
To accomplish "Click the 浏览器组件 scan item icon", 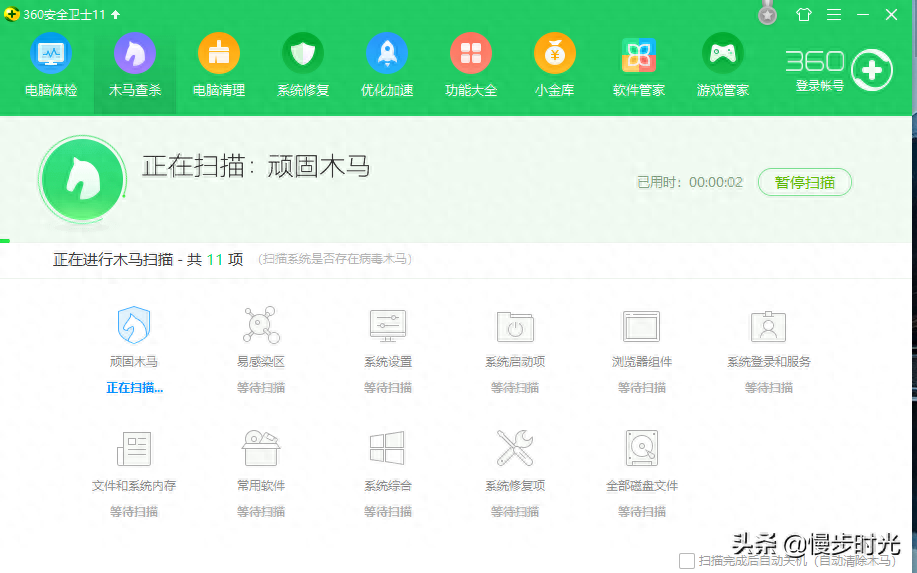I will coord(641,326).
